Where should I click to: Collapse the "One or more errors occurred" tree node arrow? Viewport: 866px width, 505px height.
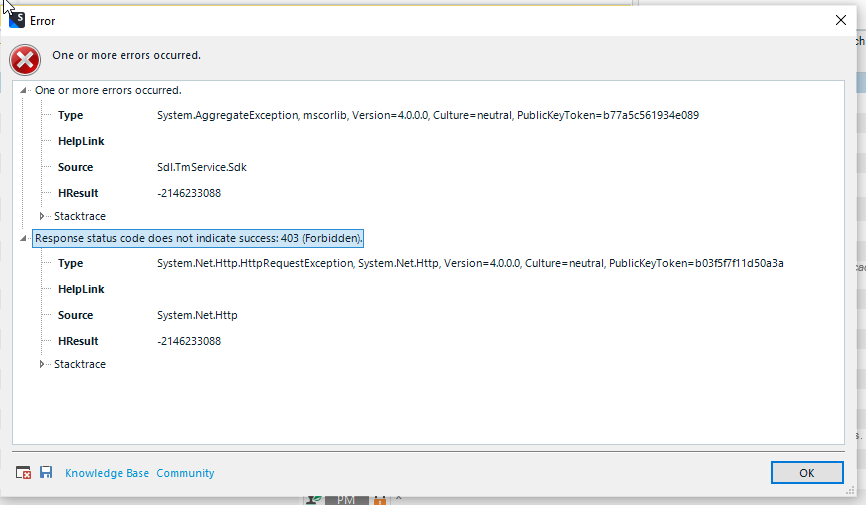(24, 90)
